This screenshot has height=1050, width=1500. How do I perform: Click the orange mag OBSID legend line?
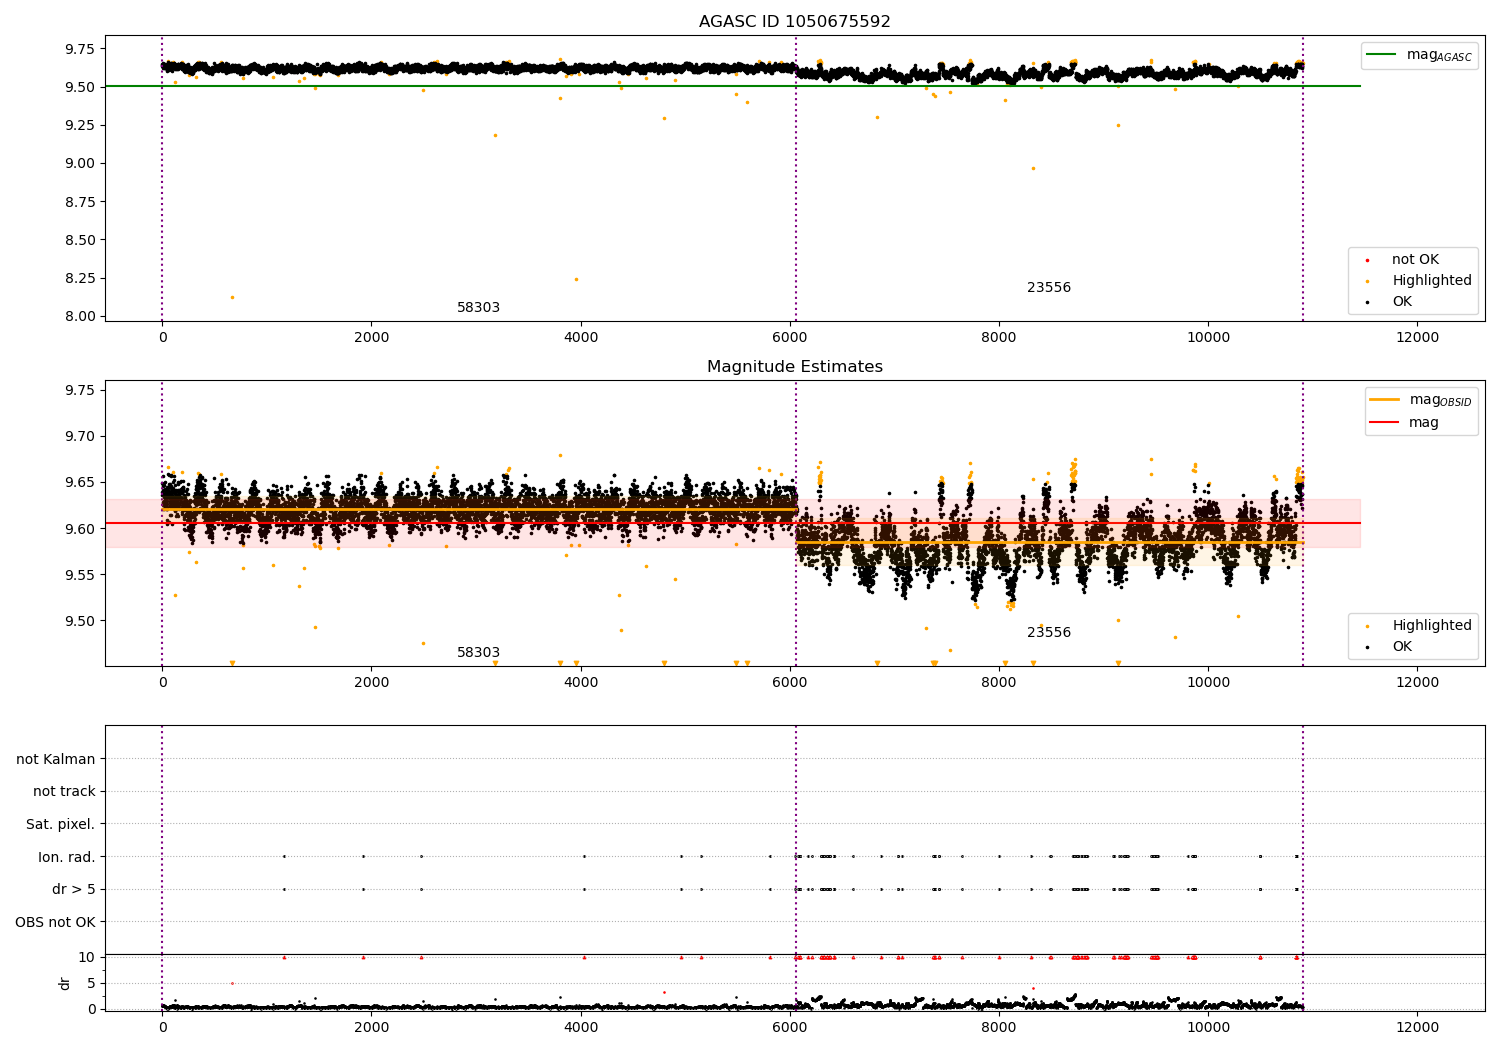(1384, 400)
